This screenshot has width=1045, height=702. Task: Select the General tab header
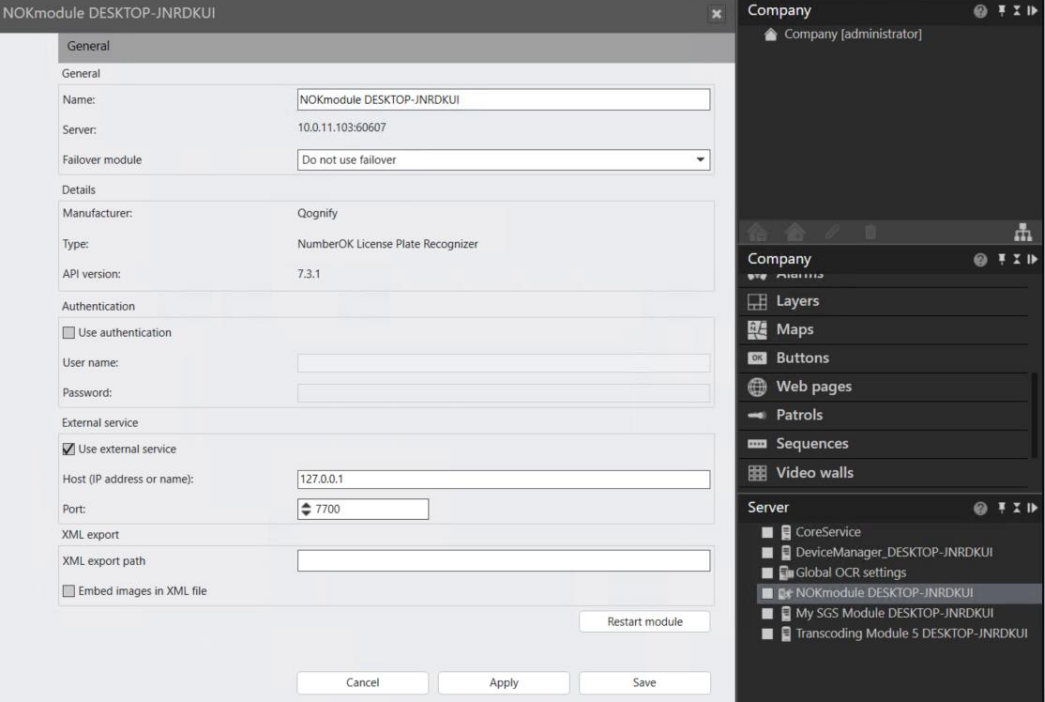pos(88,46)
